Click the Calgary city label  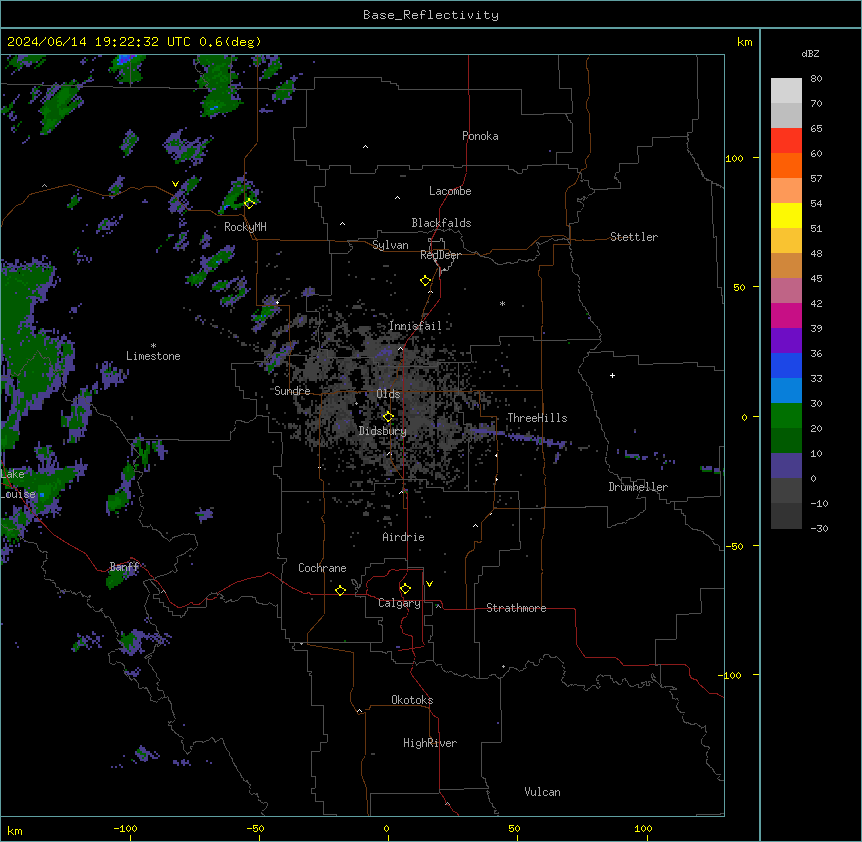pos(399,603)
